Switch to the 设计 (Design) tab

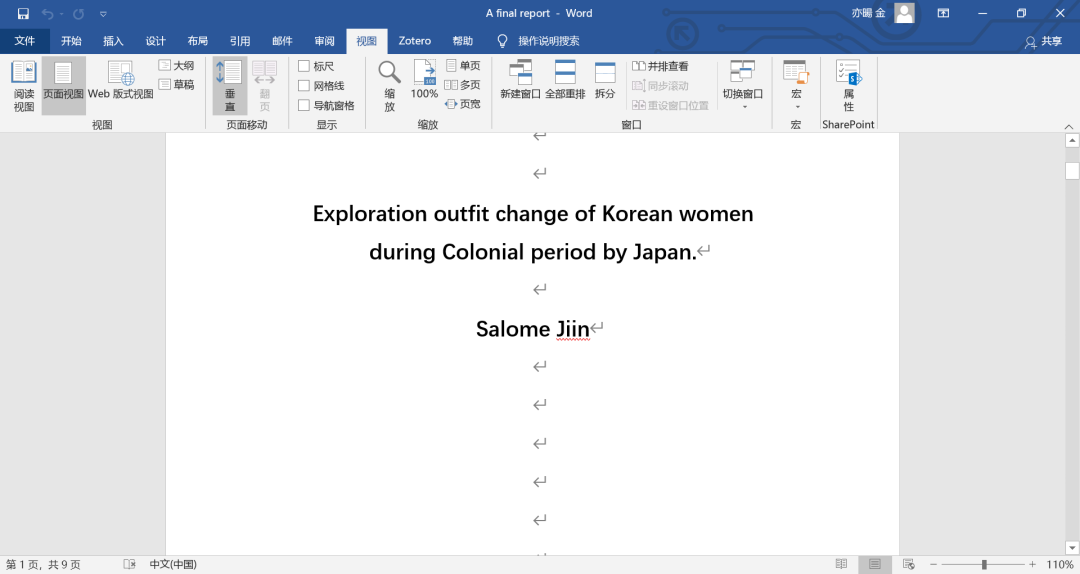tap(156, 41)
